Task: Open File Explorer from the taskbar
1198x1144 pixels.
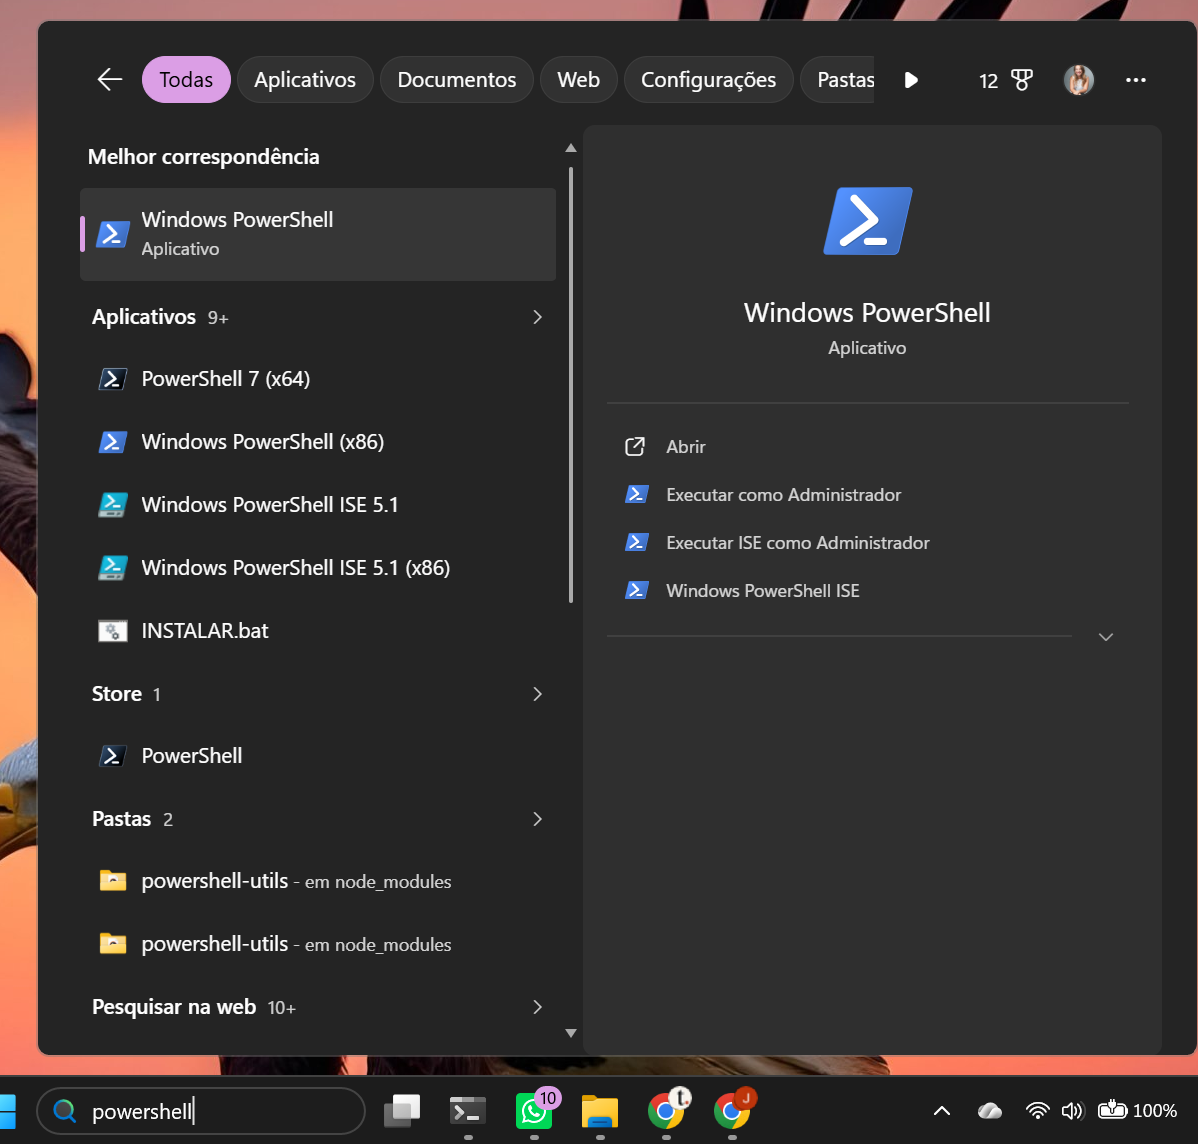Action: pos(600,1110)
